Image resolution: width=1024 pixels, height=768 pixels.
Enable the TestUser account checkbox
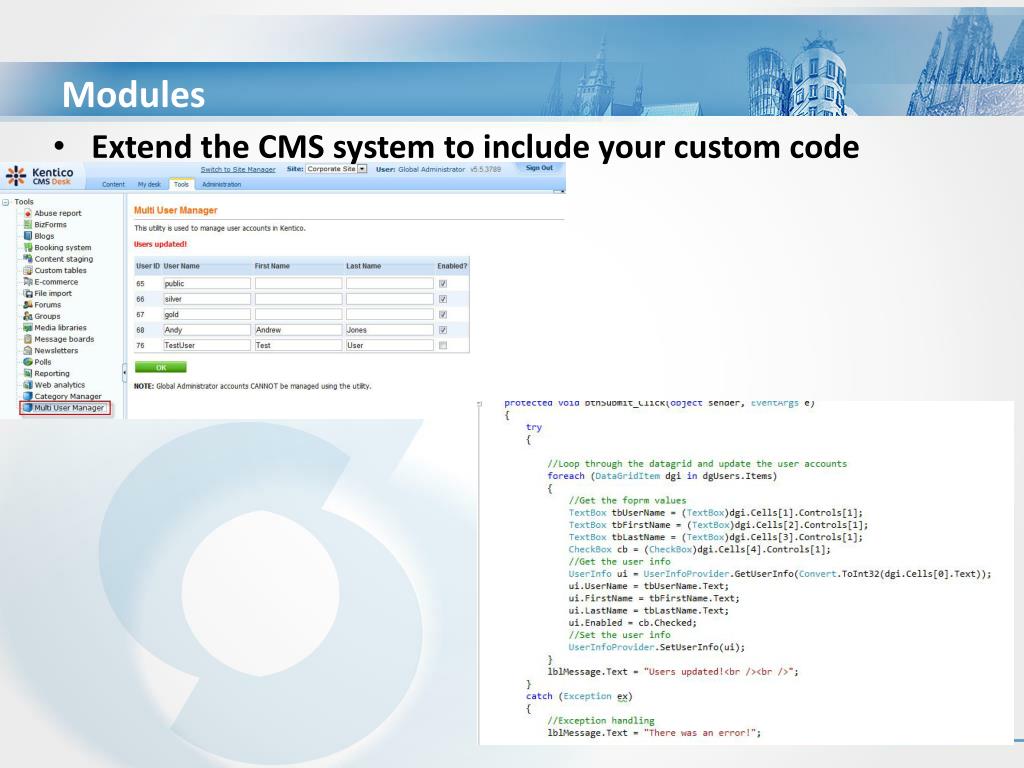click(443, 345)
